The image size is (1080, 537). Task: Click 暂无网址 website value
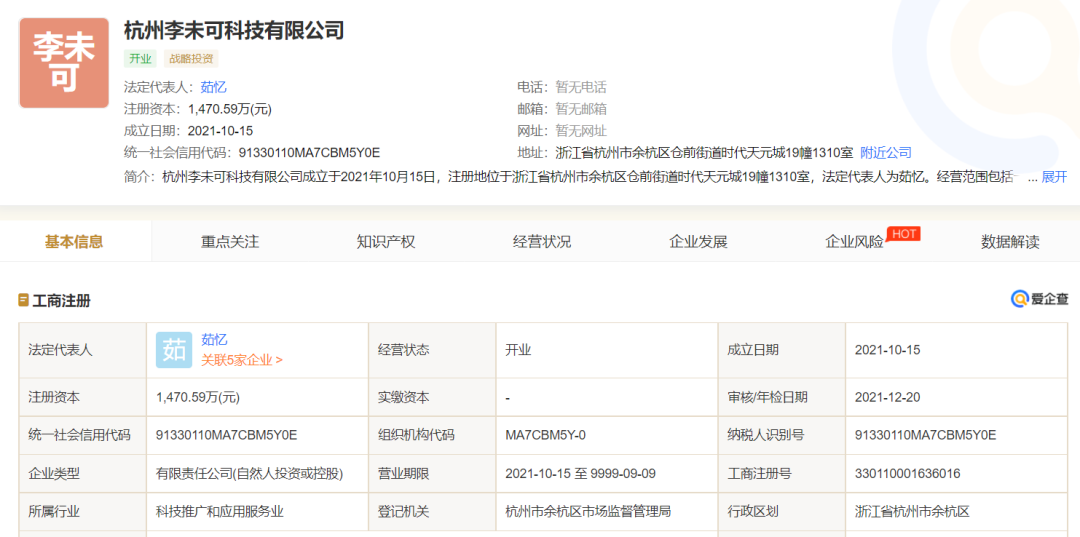(581, 131)
